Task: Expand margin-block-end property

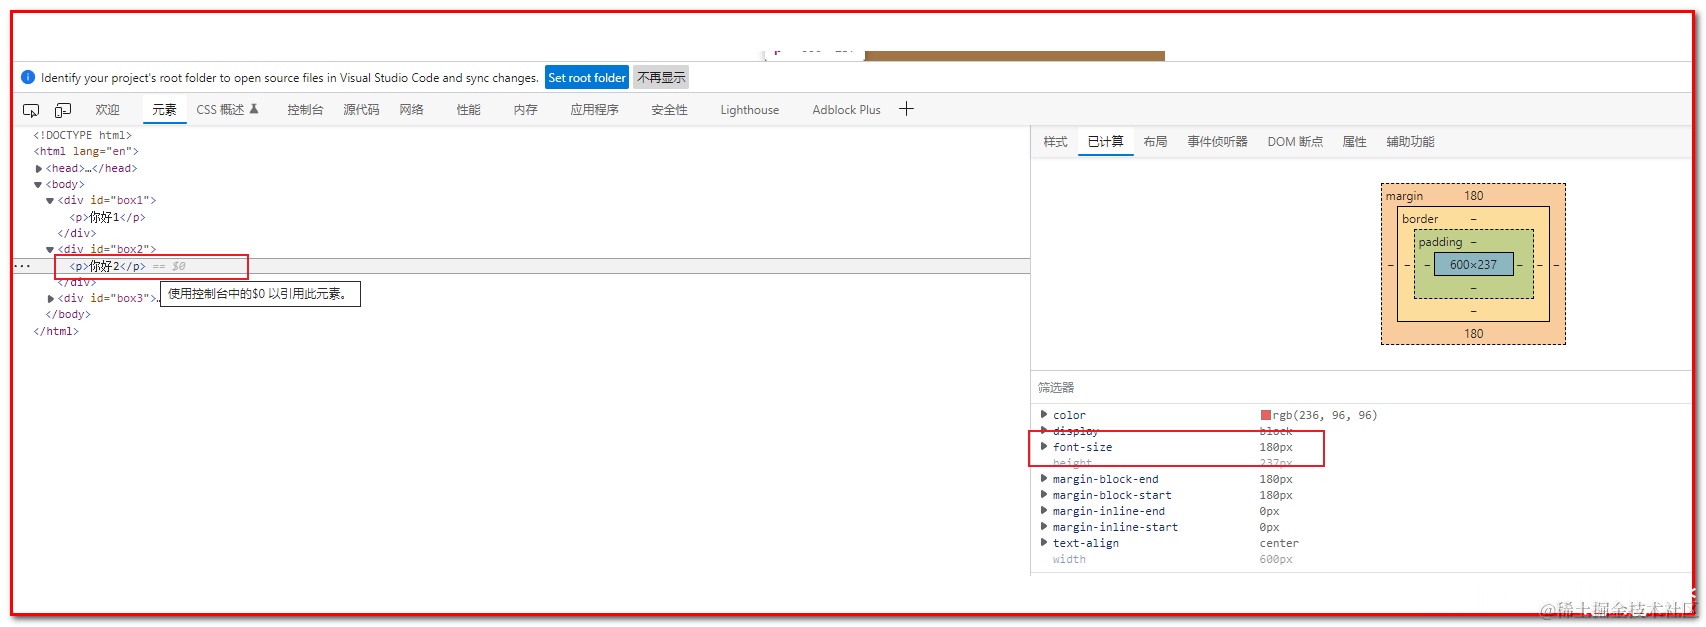Action: (x=1044, y=478)
